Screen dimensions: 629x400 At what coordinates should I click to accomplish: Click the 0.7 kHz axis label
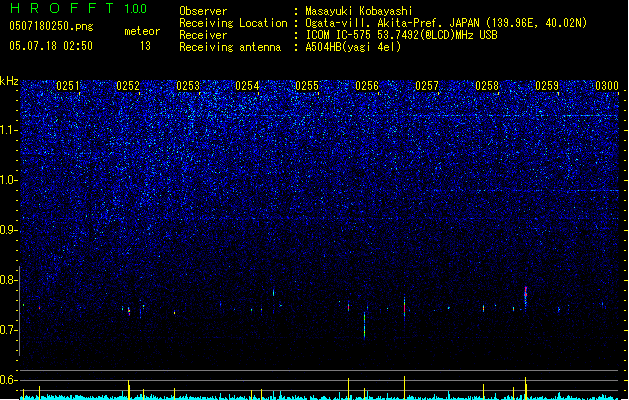(x=8, y=330)
